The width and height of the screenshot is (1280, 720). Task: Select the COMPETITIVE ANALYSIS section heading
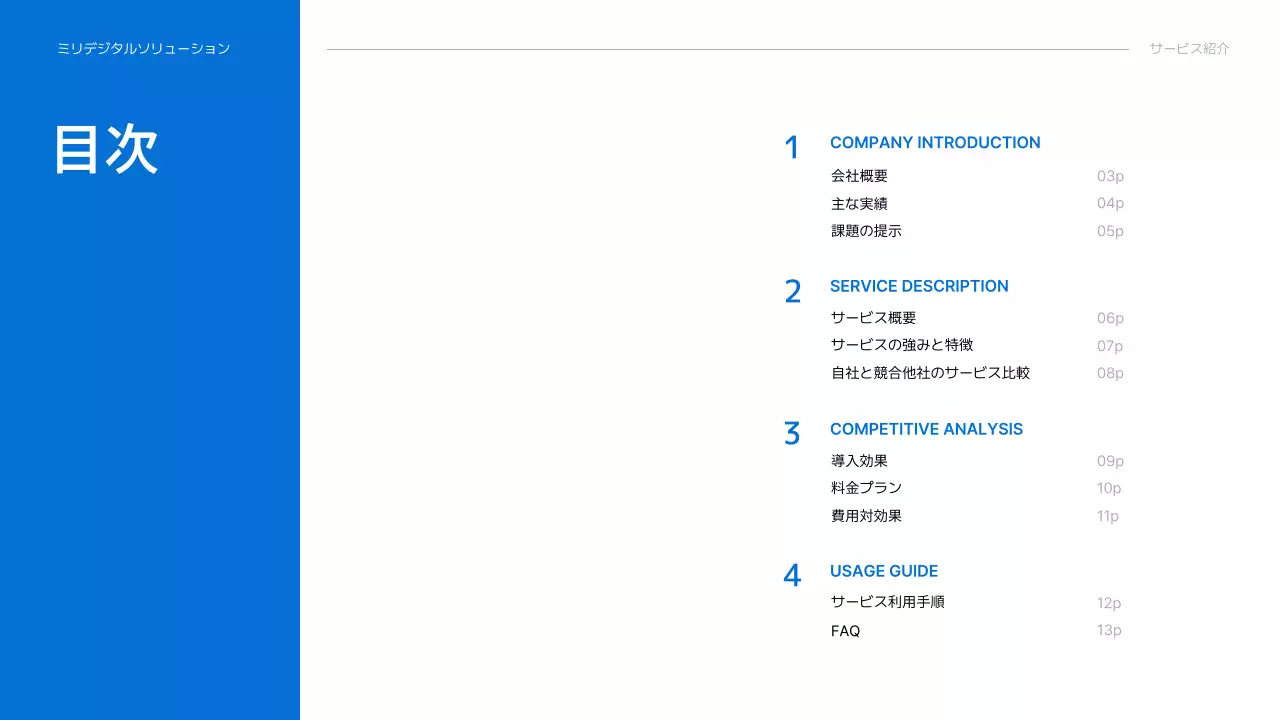pos(925,429)
